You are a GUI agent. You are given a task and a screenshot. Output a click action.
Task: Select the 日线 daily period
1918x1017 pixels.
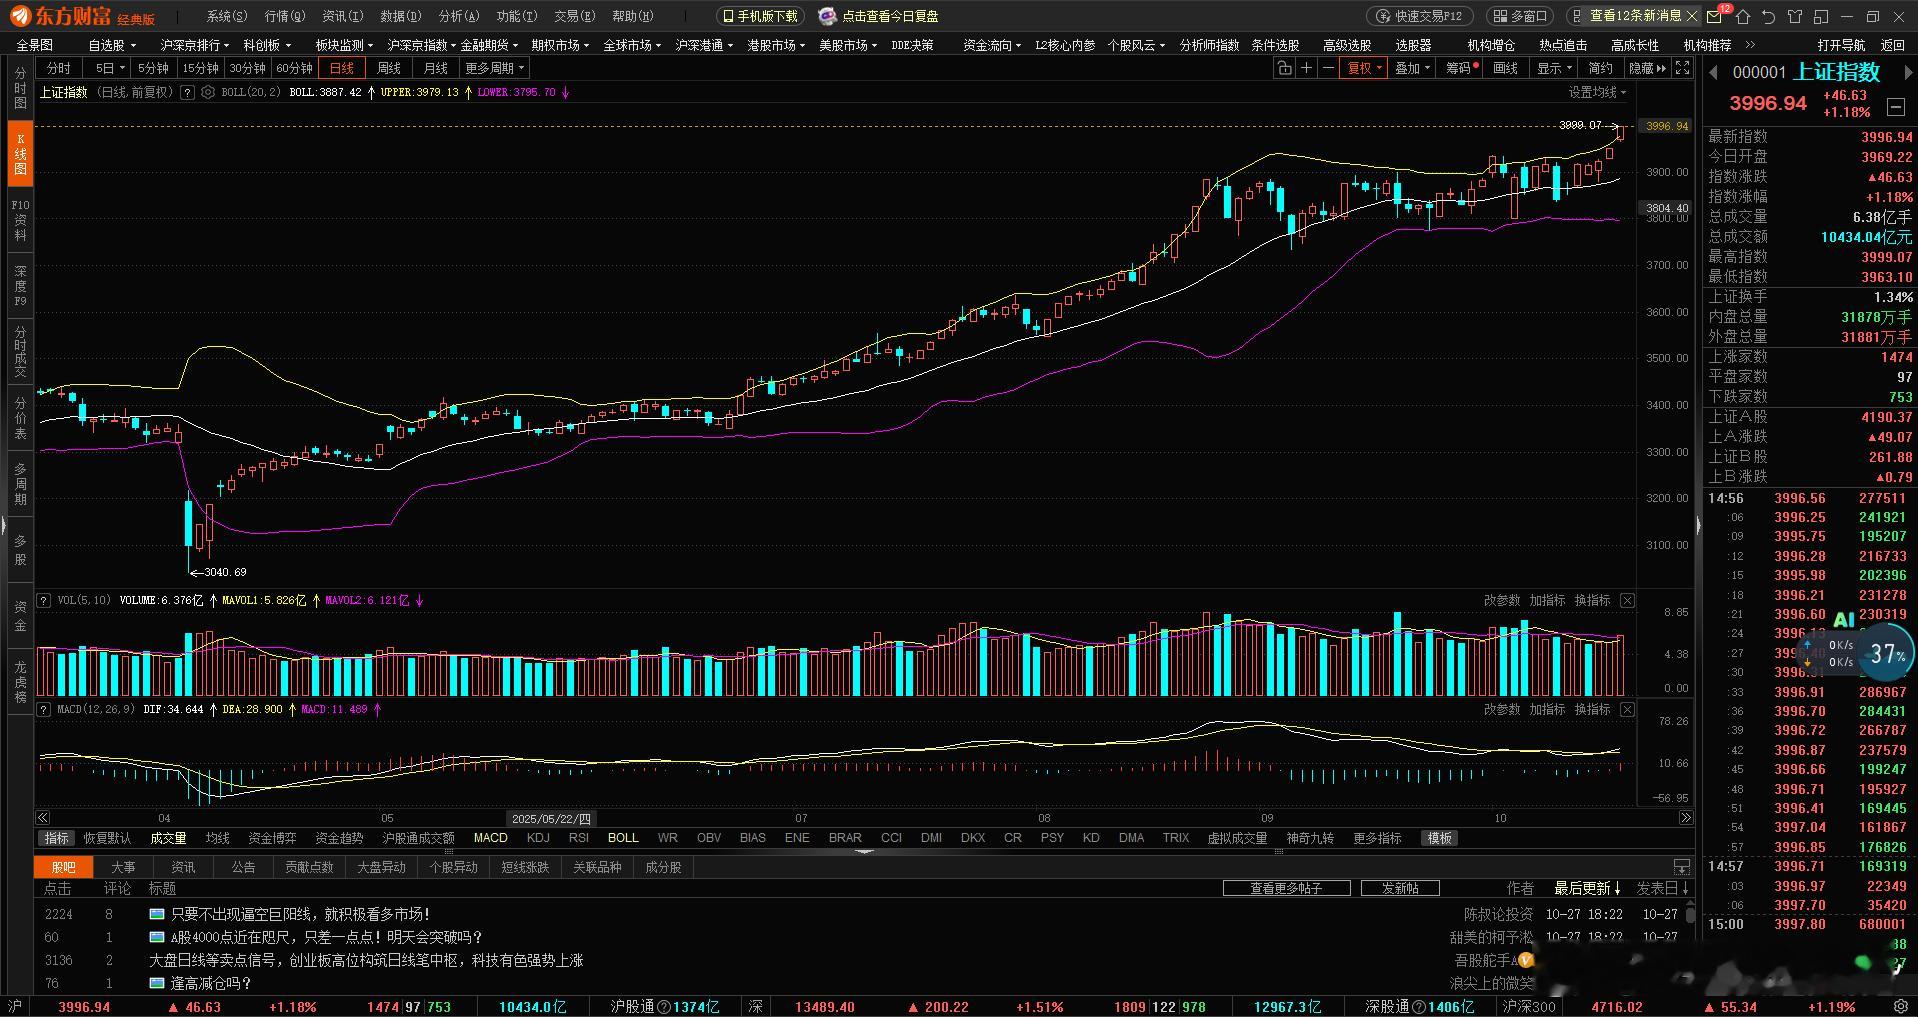click(x=342, y=68)
